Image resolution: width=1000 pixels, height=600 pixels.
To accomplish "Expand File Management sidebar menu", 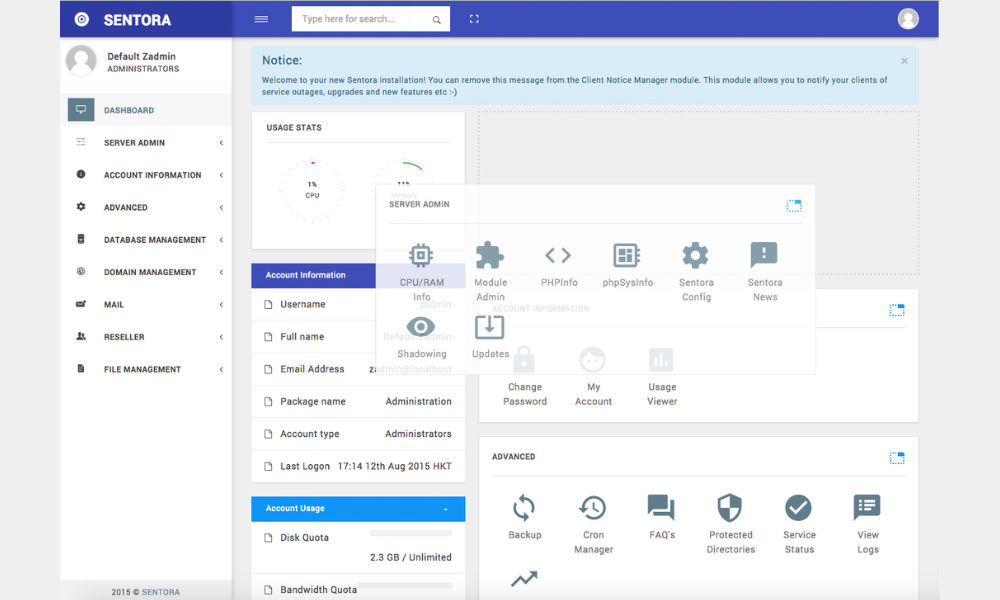I will coord(146,369).
